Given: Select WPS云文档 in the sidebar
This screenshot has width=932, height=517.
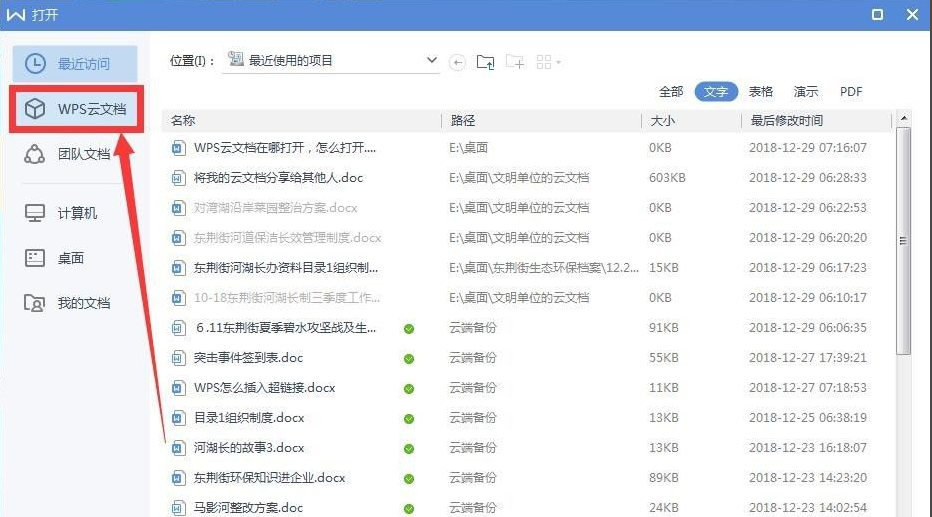Looking at the screenshot, I should coord(76,109).
